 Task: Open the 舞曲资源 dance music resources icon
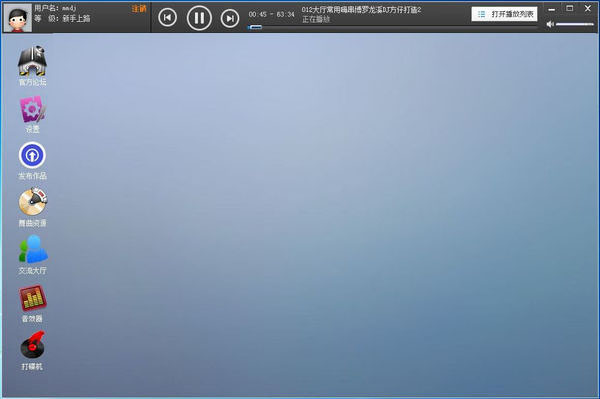(33, 207)
